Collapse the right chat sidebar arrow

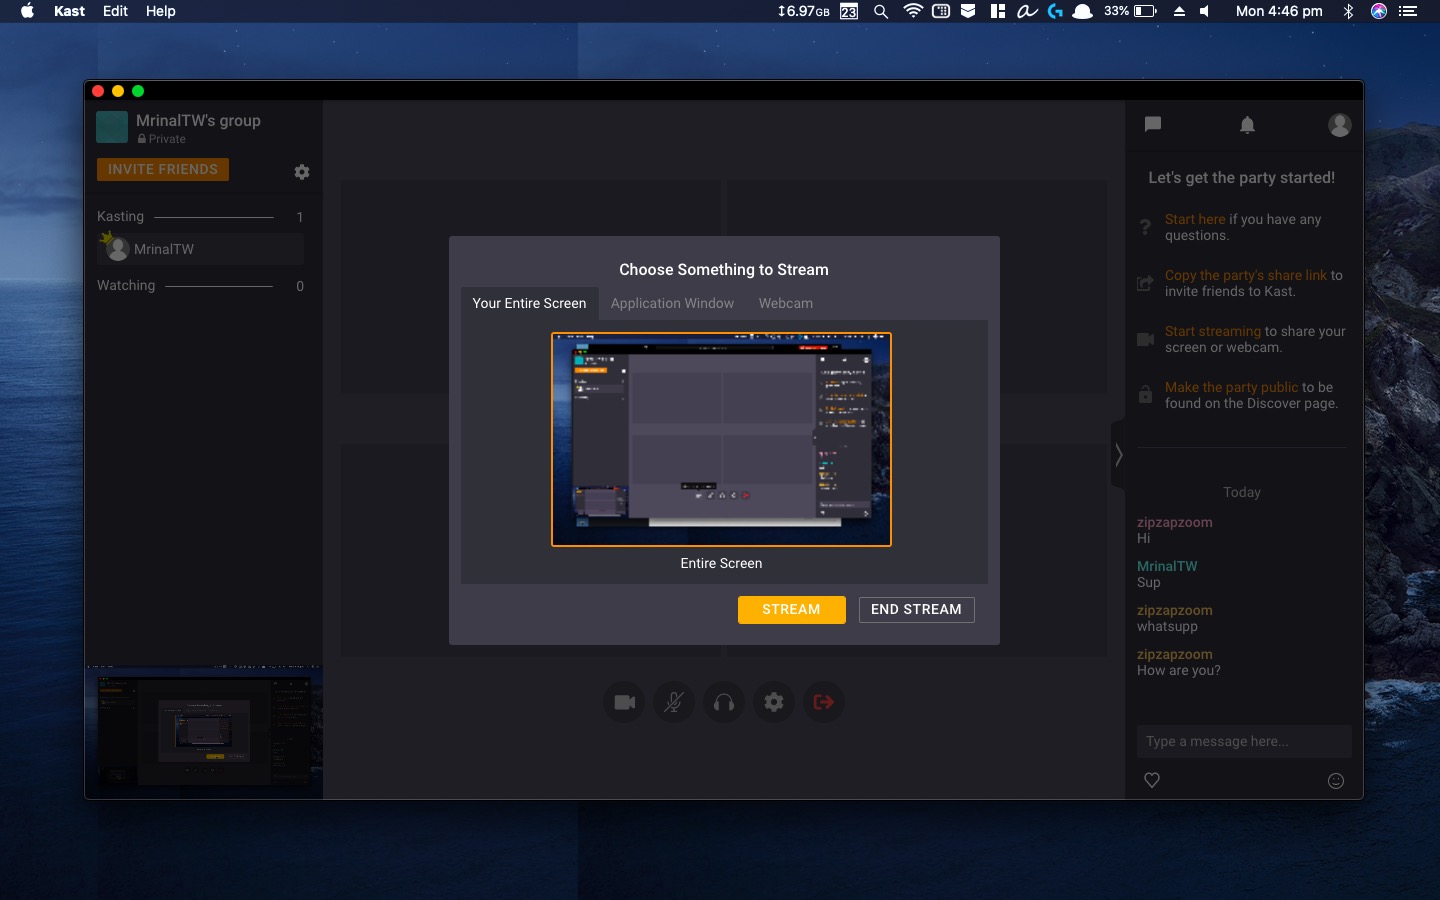click(x=1118, y=455)
